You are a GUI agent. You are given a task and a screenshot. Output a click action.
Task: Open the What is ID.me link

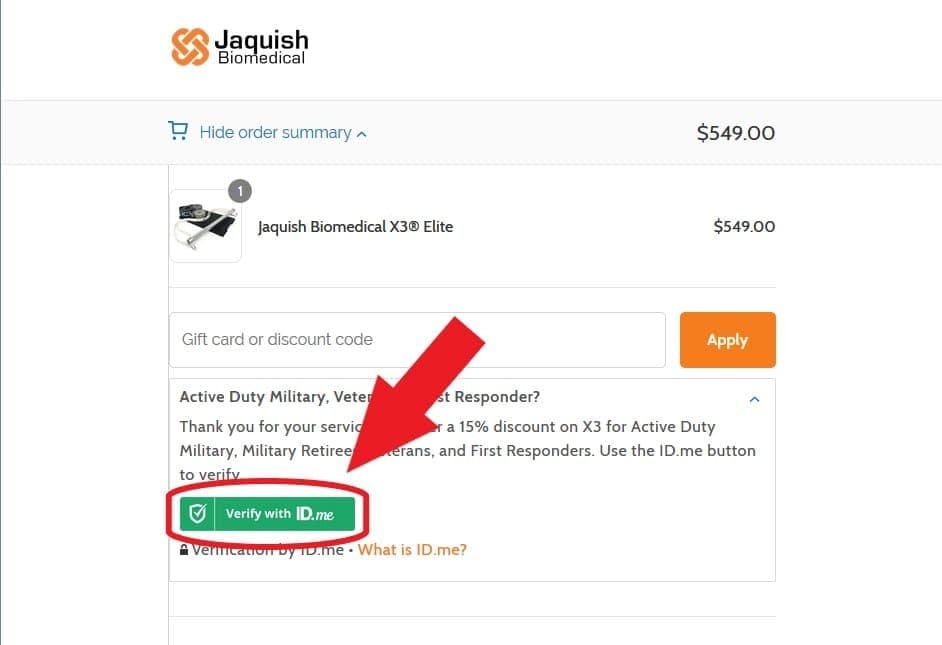point(412,549)
